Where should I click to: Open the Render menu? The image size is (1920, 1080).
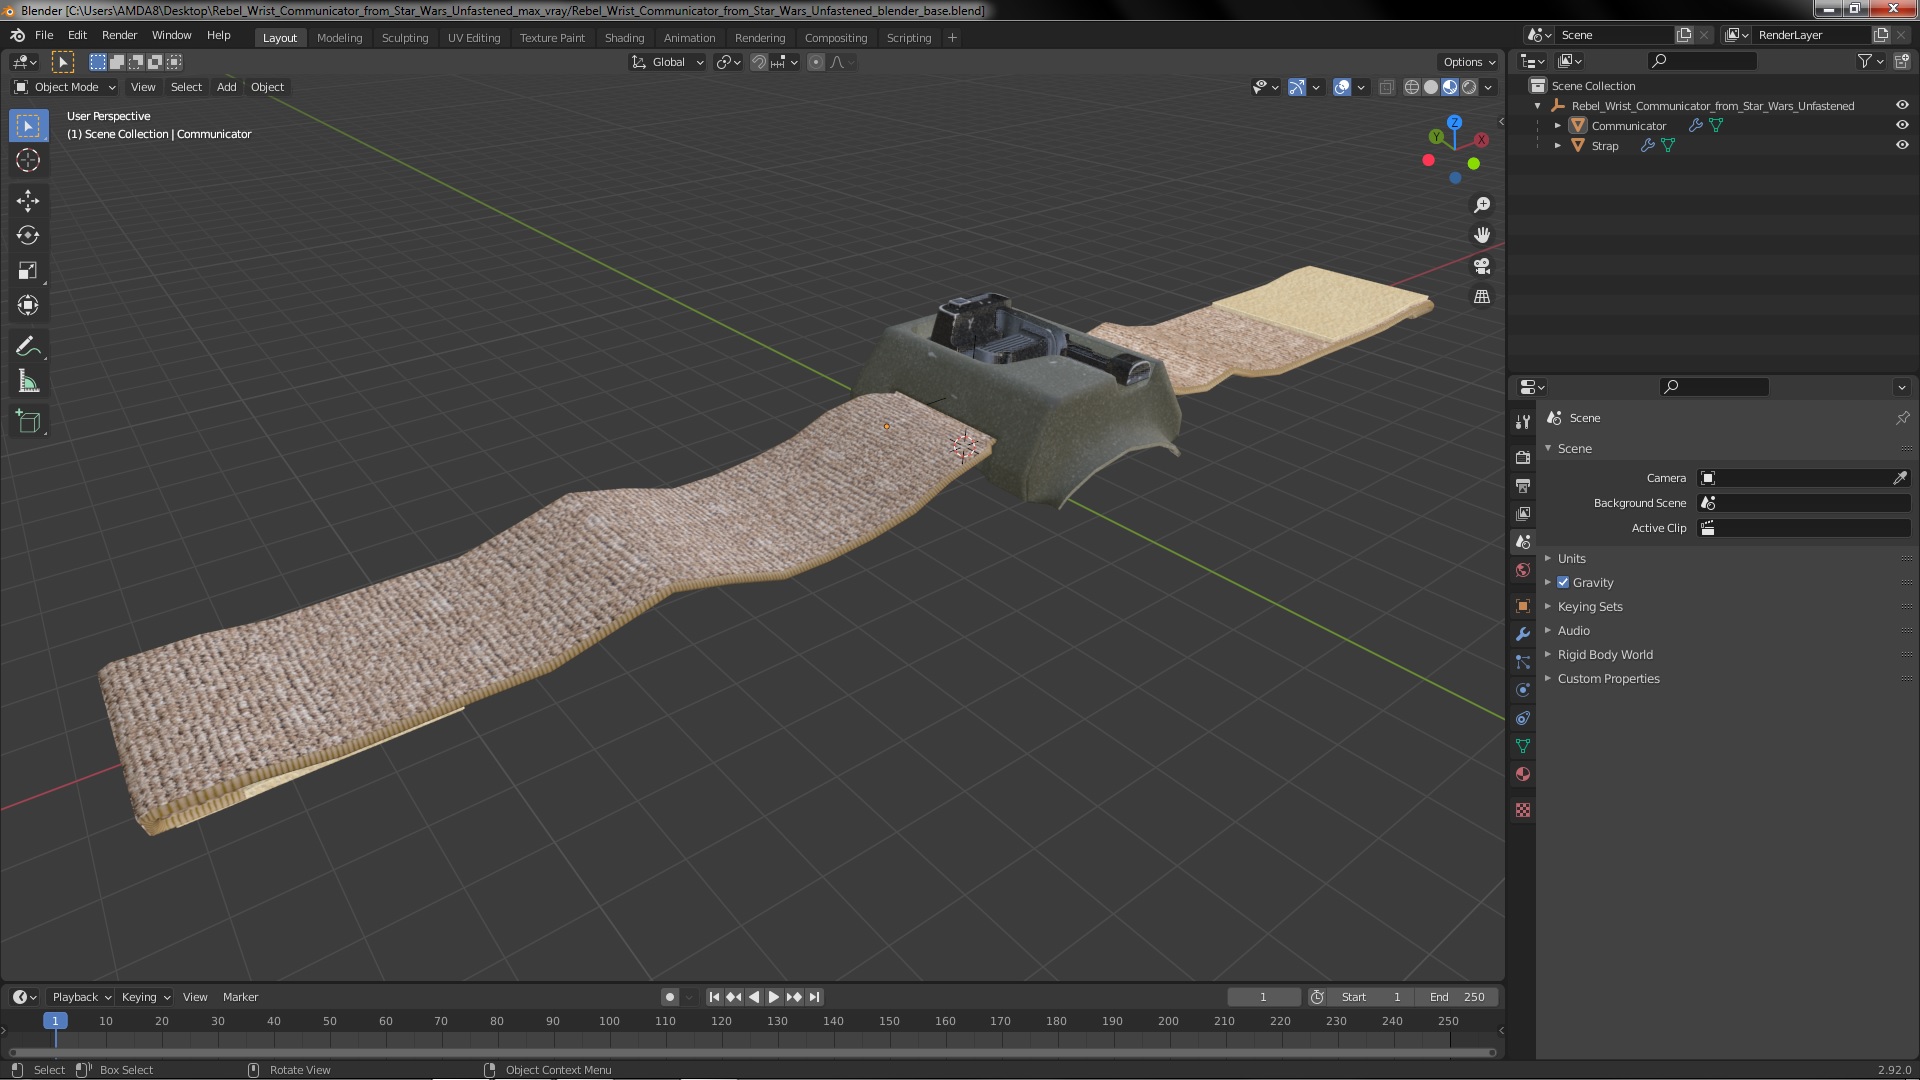tap(119, 35)
